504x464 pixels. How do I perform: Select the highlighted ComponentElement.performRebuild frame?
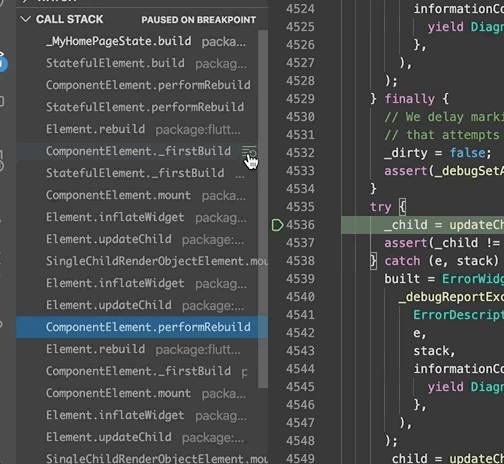click(142, 327)
